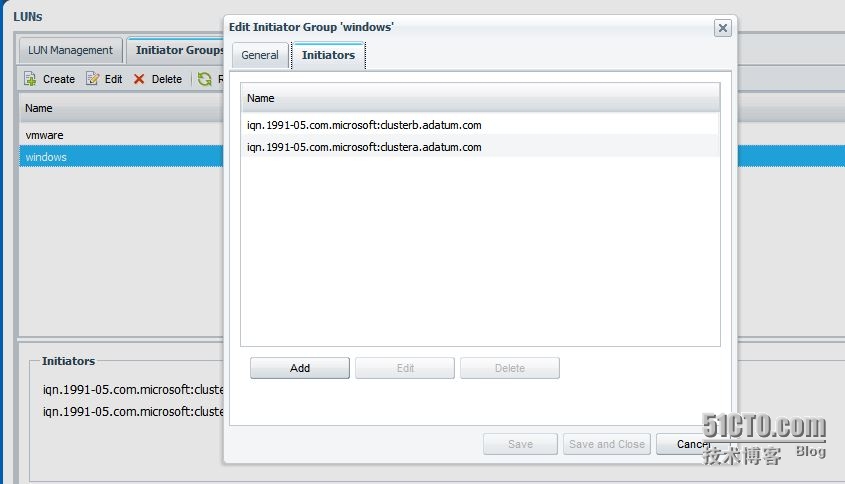Click the Save and Close button
Screen dimensions: 845x484
click(607, 444)
